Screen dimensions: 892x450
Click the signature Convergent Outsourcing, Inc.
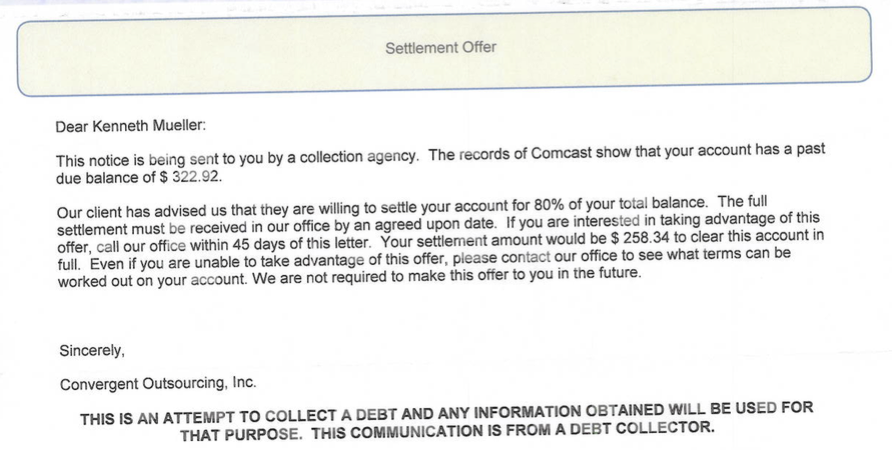coord(158,383)
